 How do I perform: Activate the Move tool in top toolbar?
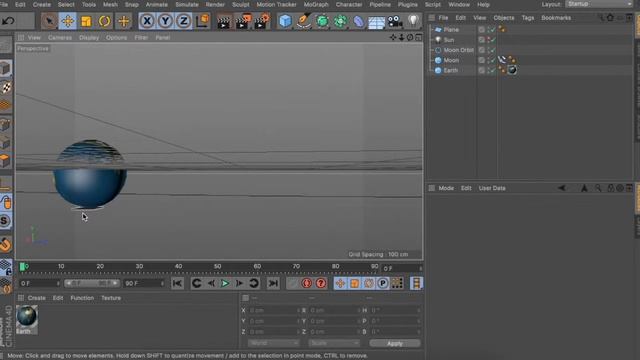coord(68,21)
